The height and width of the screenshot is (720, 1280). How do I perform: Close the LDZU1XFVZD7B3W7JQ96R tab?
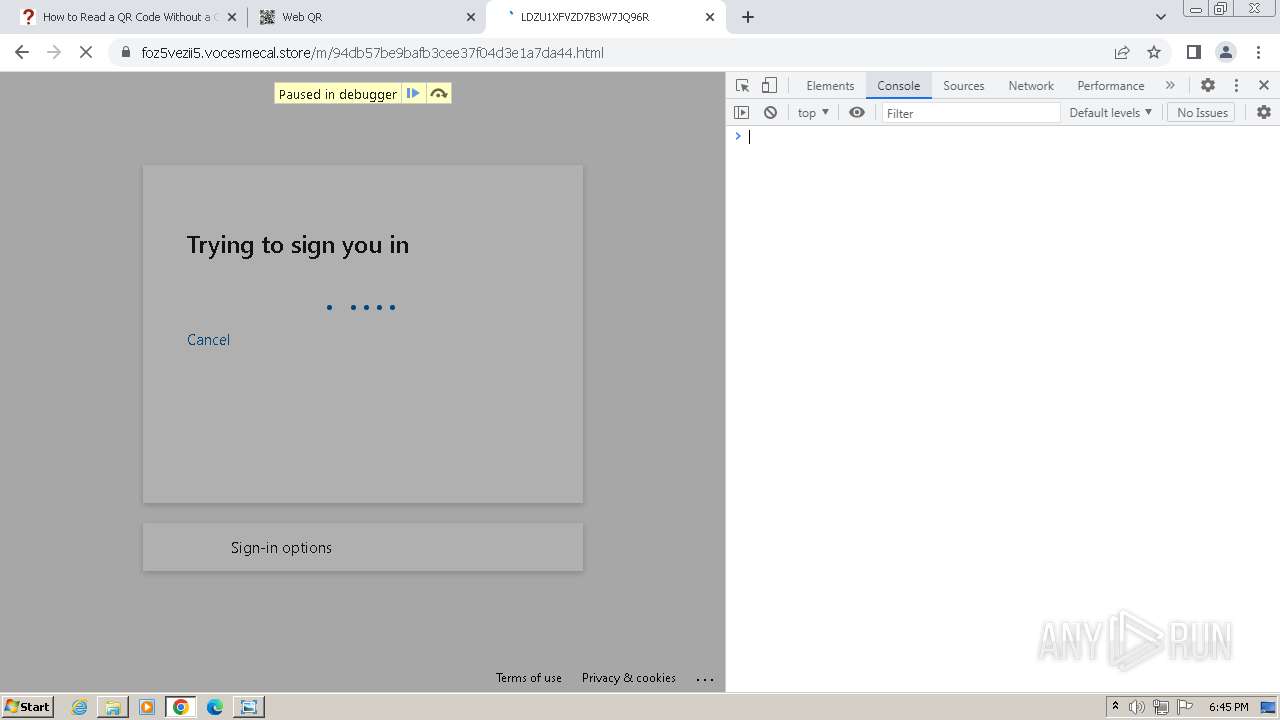pyautogui.click(x=710, y=17)
